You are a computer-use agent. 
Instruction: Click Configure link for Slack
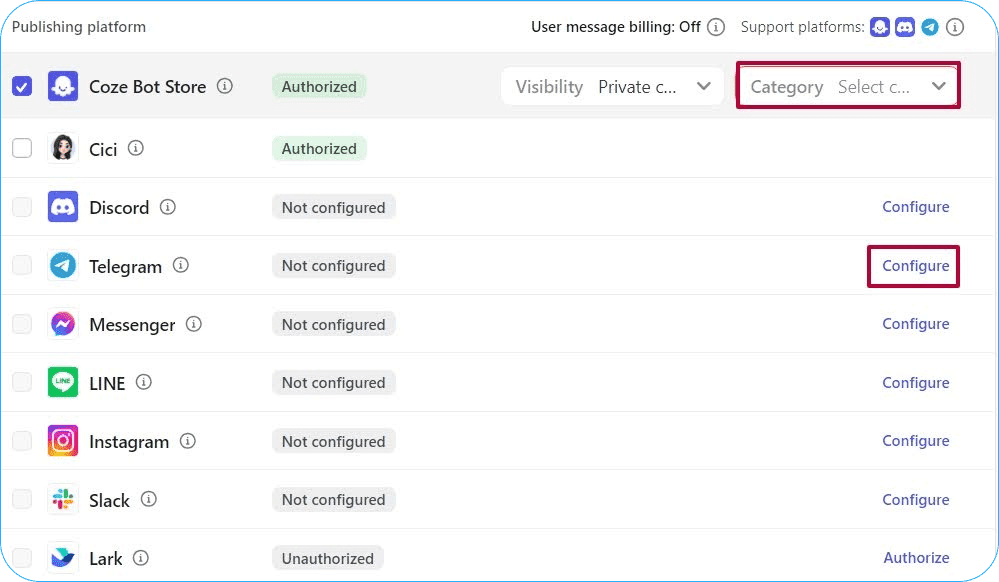(916, 500)
